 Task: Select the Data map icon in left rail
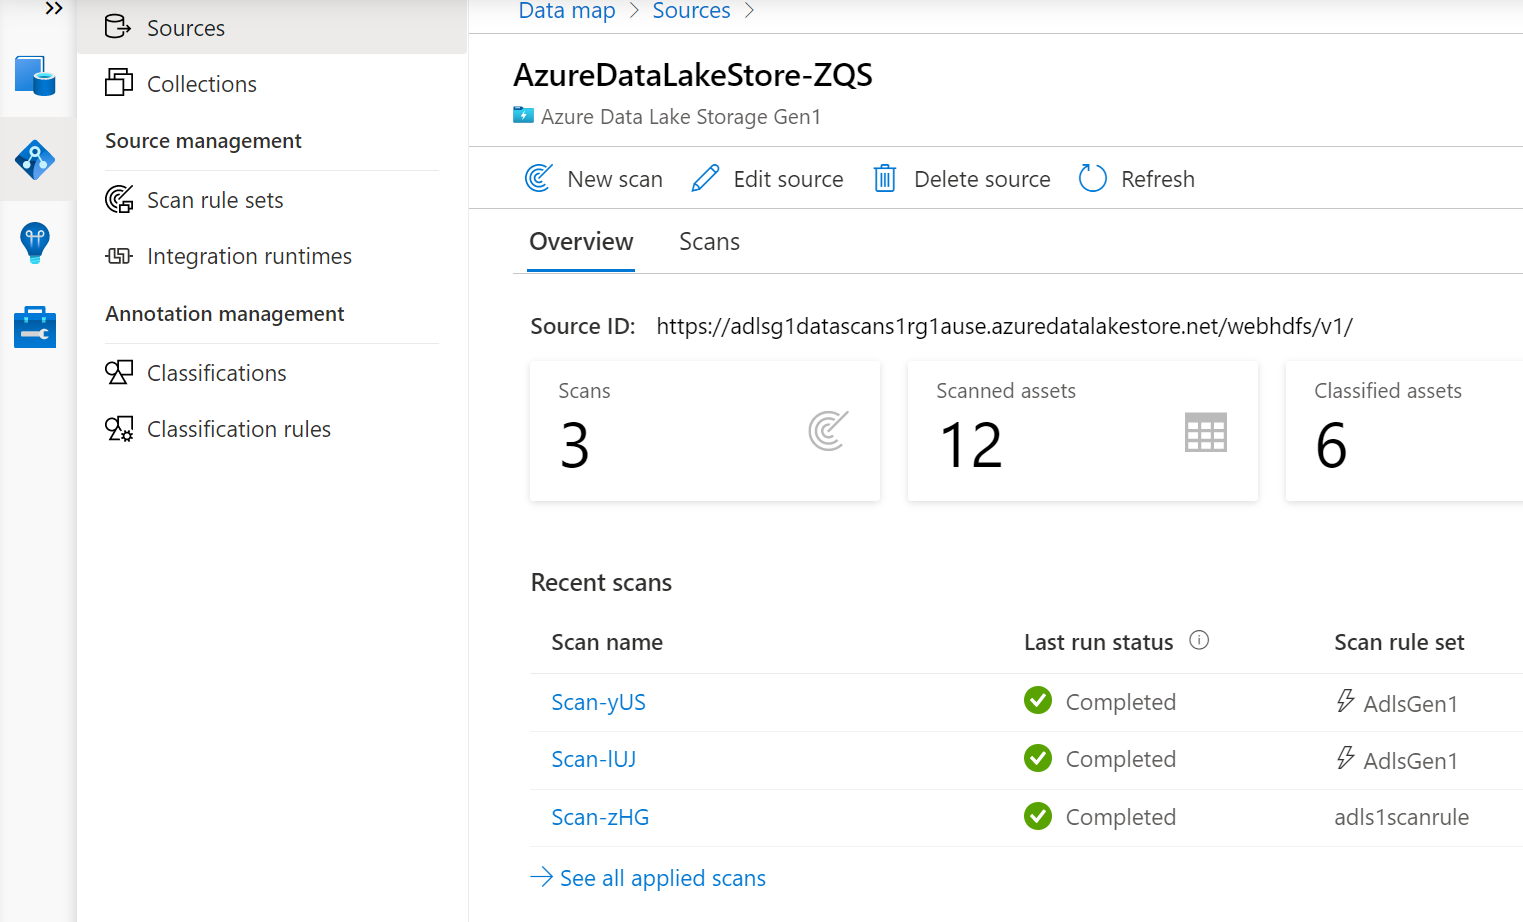(35, 159)
